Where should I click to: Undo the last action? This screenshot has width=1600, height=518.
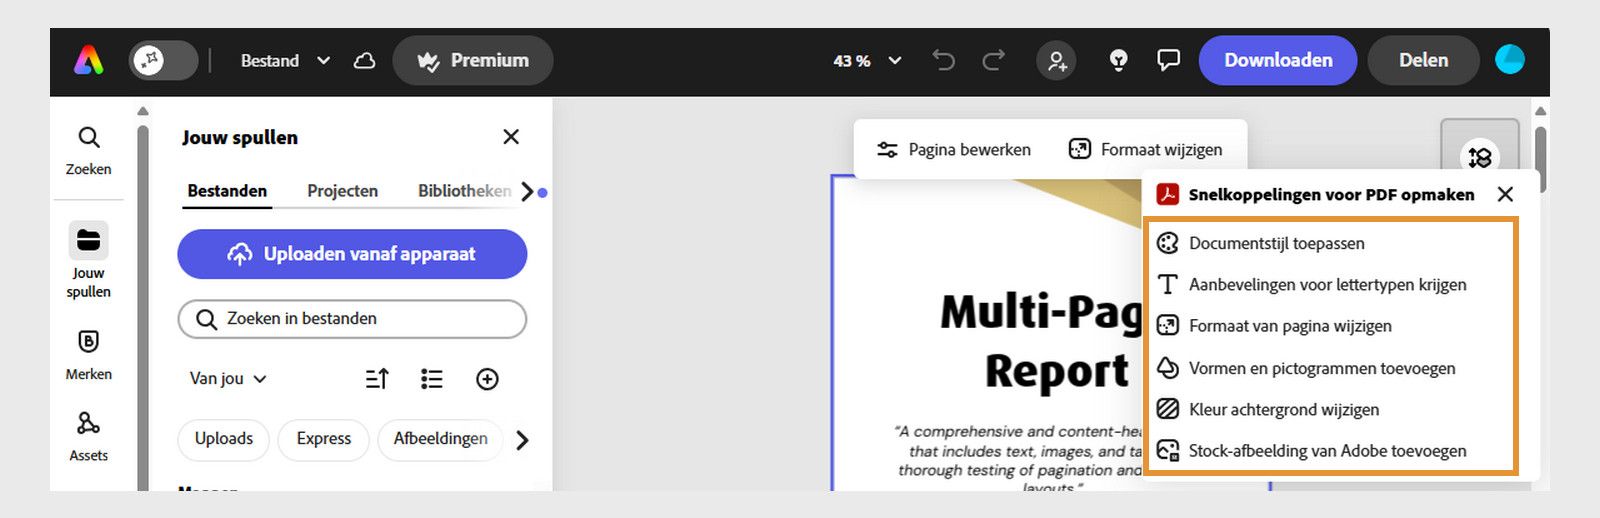click(x=943, y=61)
